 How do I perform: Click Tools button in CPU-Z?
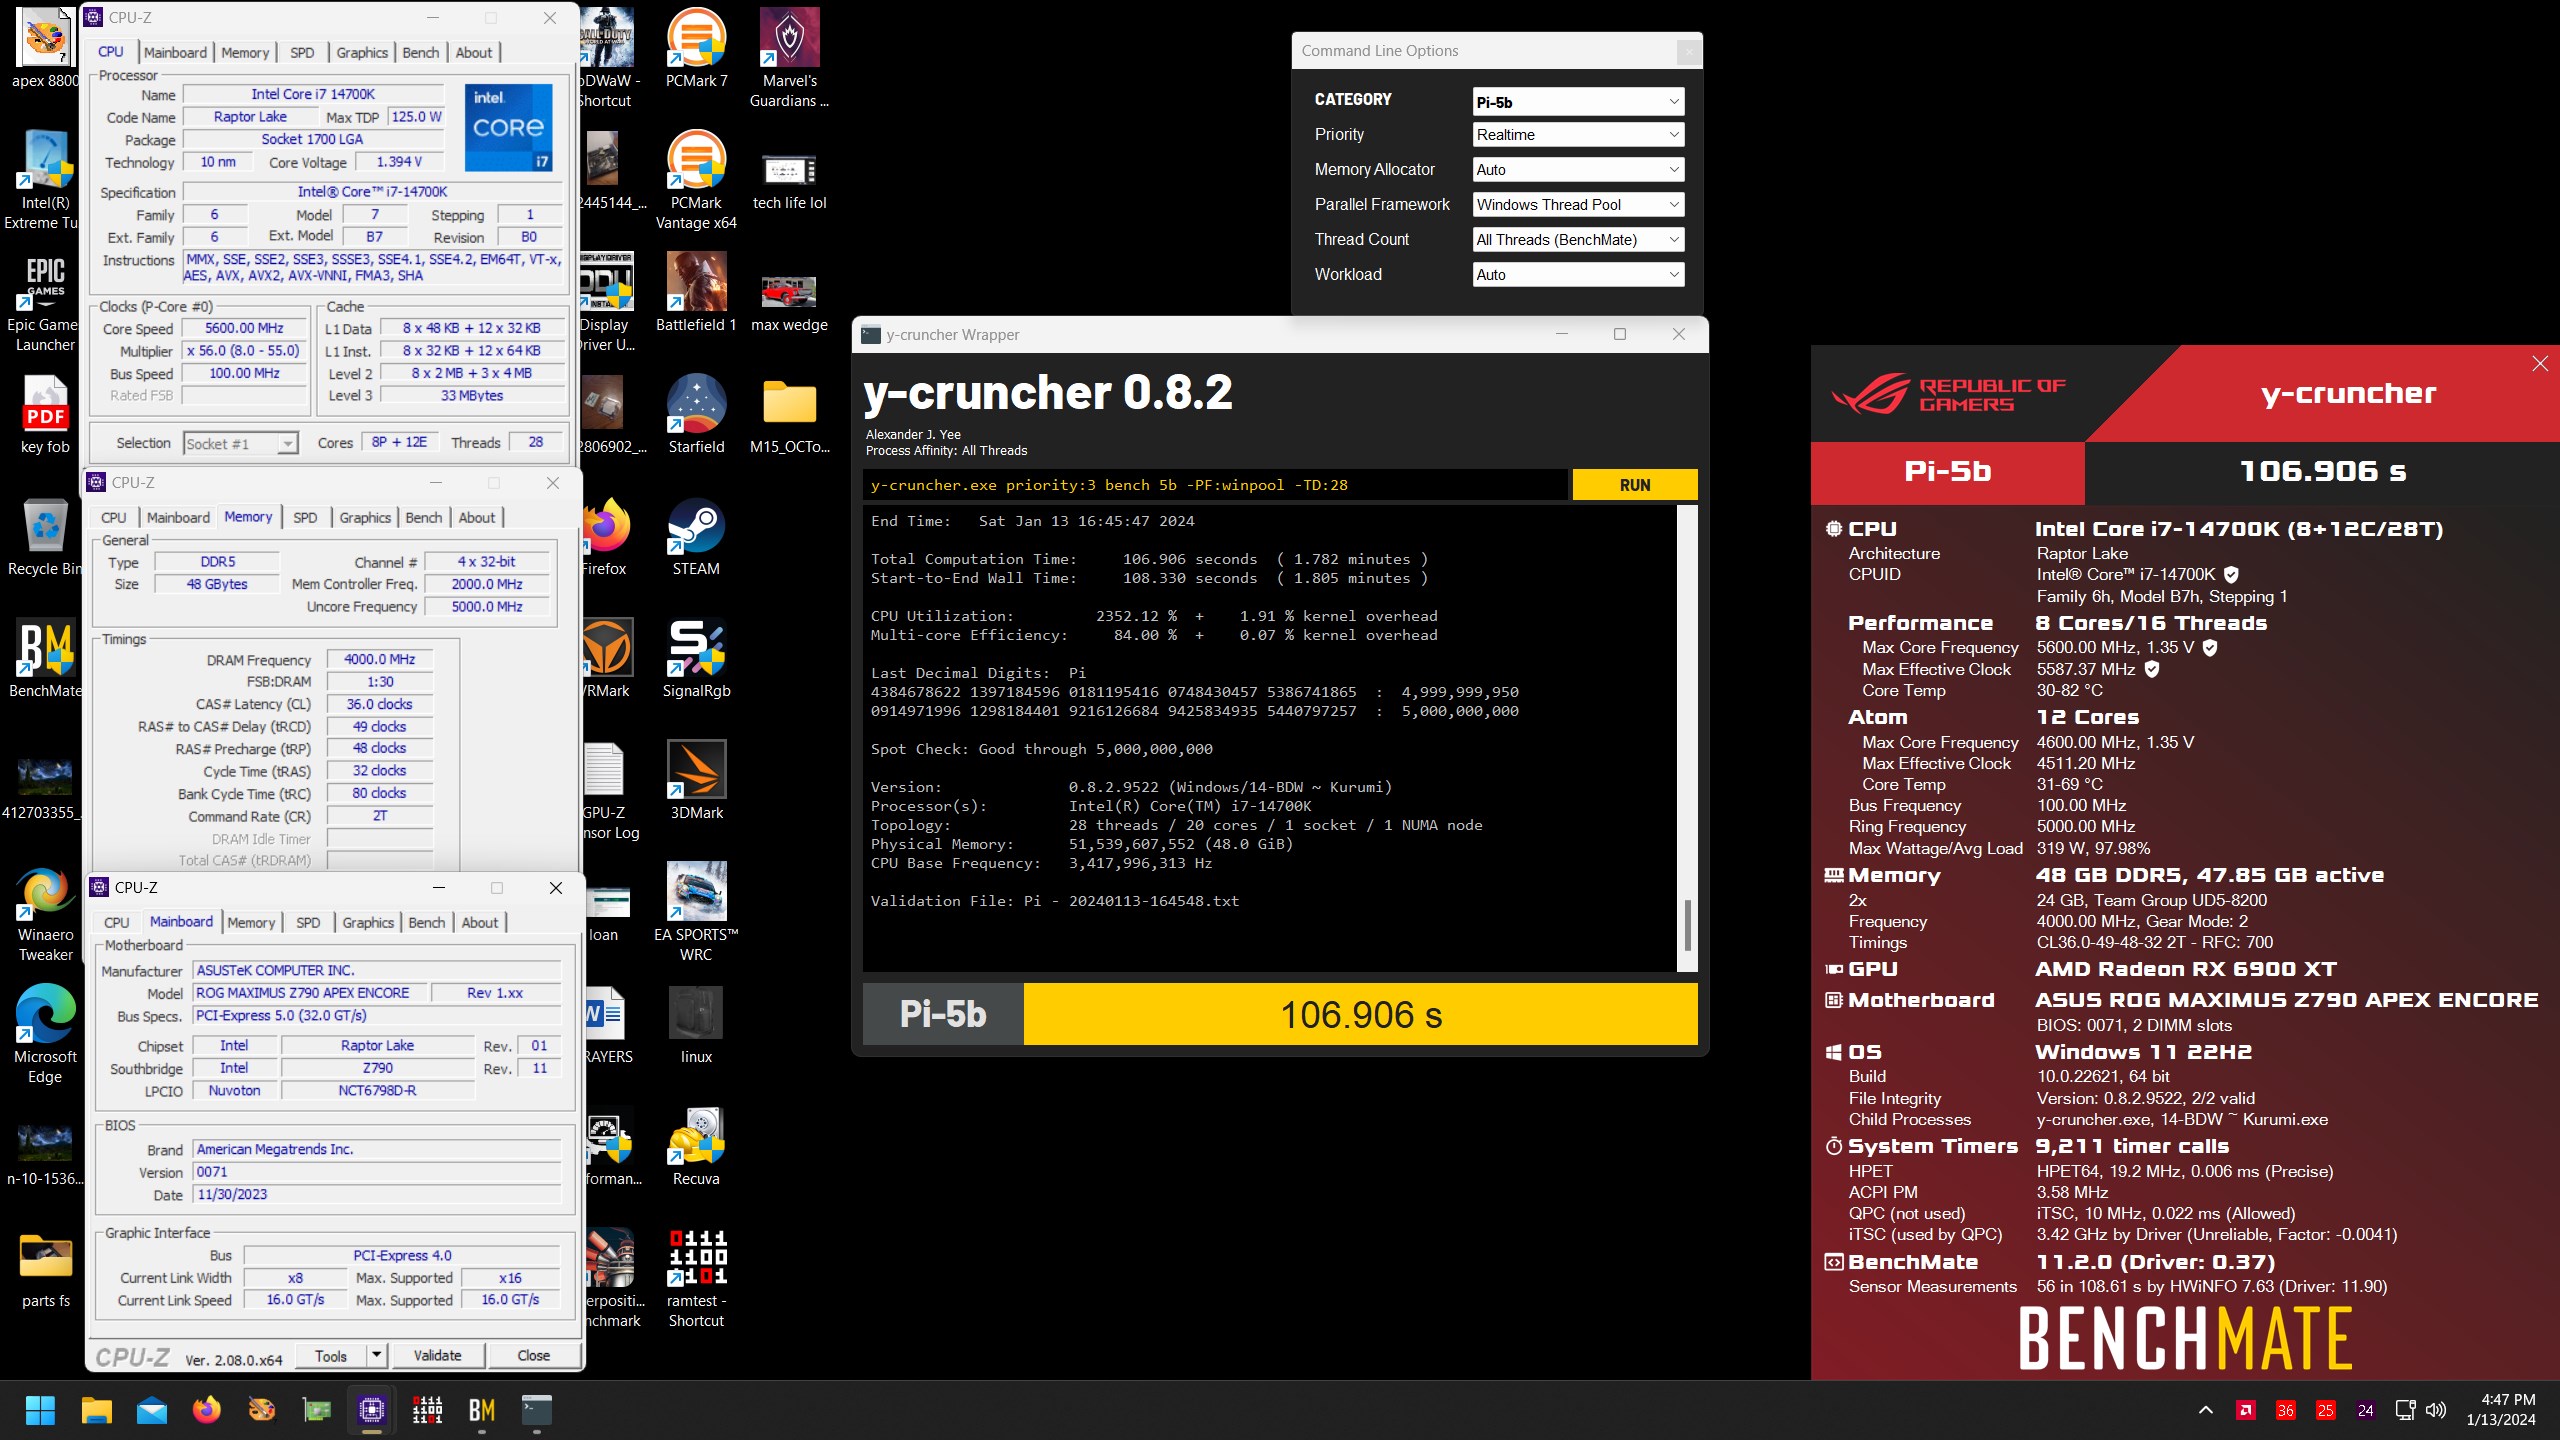331,1355
